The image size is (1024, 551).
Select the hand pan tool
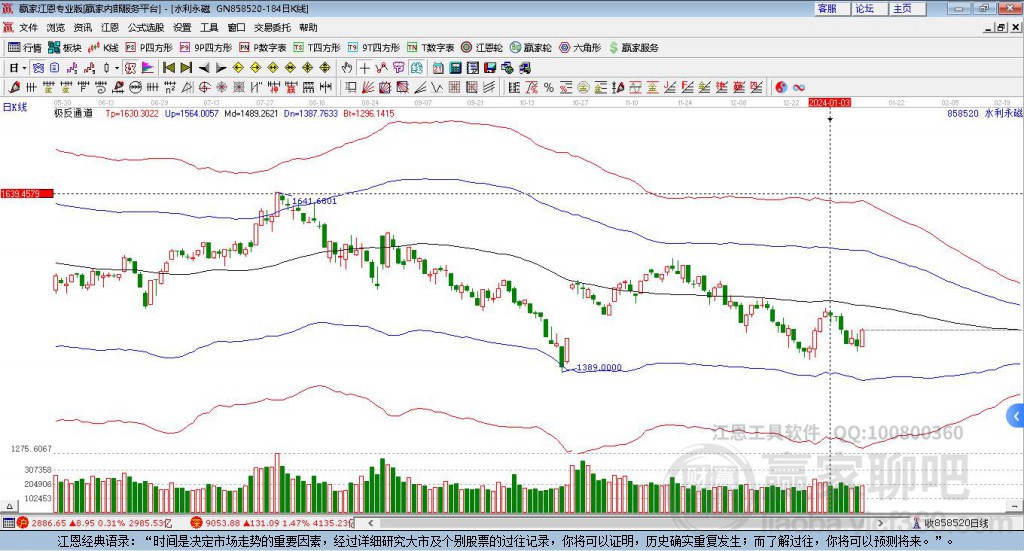click(347, 68)
